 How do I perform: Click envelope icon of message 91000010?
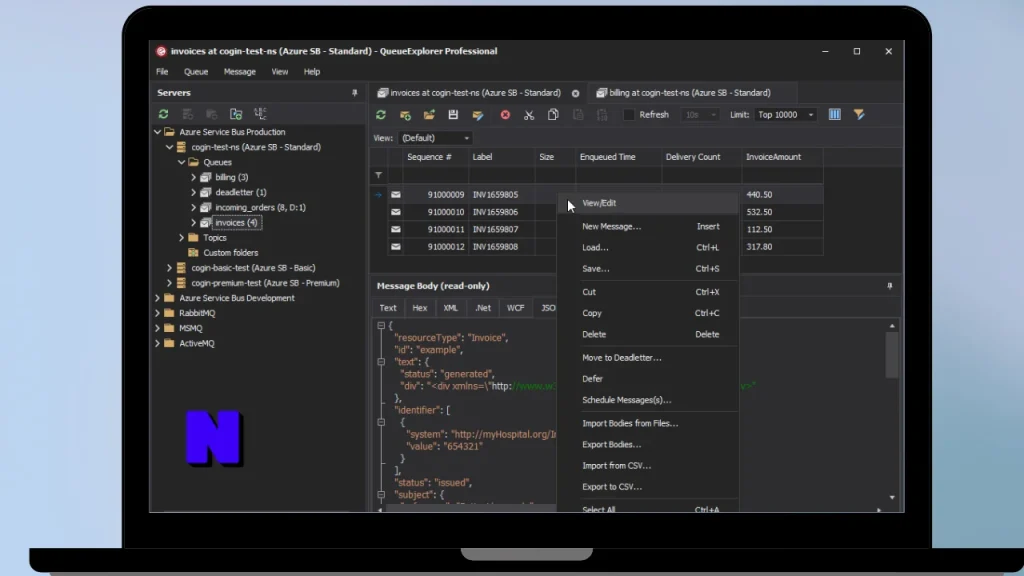(x=396, y=212)
